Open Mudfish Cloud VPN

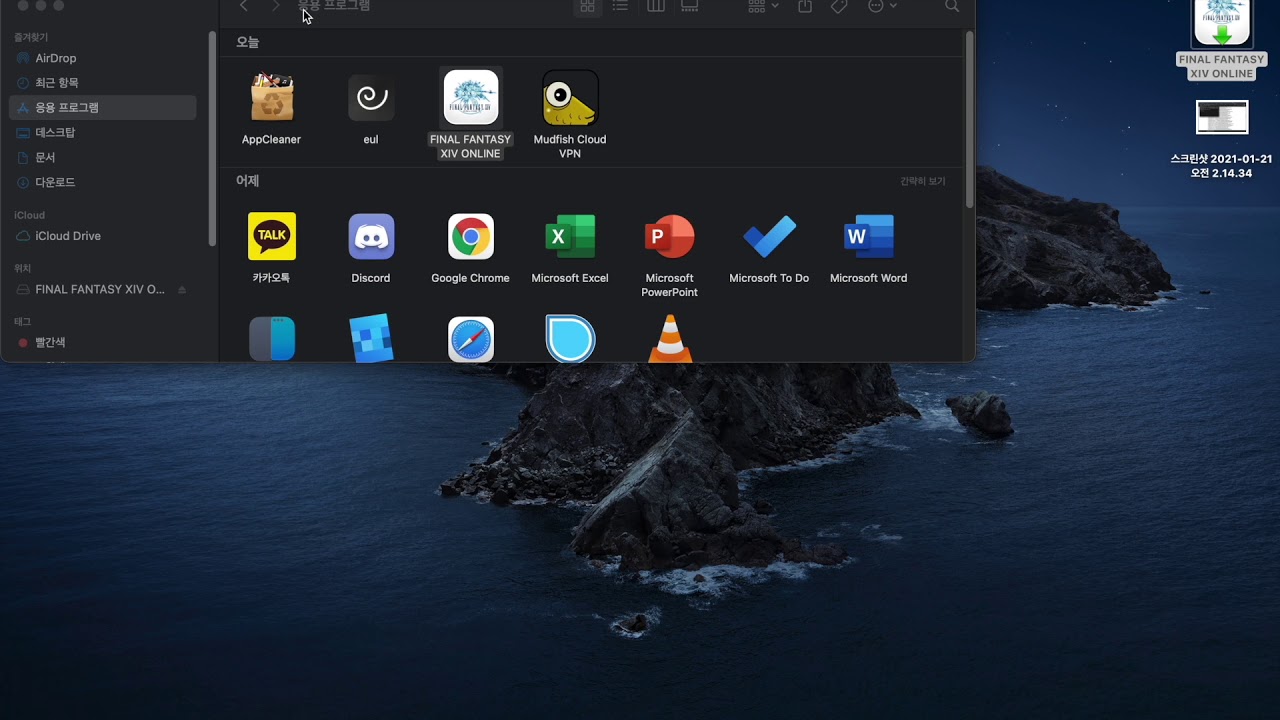[x=570, y=98]
